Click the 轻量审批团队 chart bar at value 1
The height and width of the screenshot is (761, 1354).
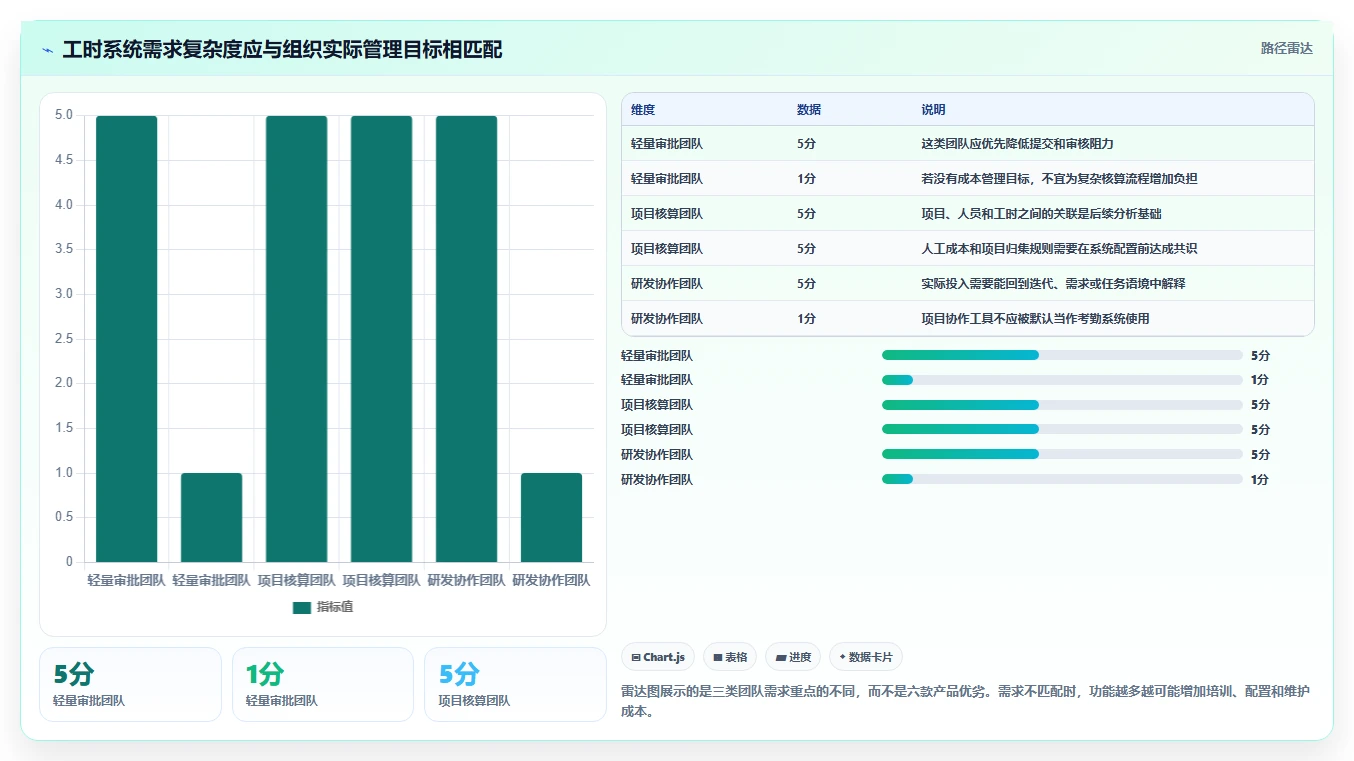point(211,517)
